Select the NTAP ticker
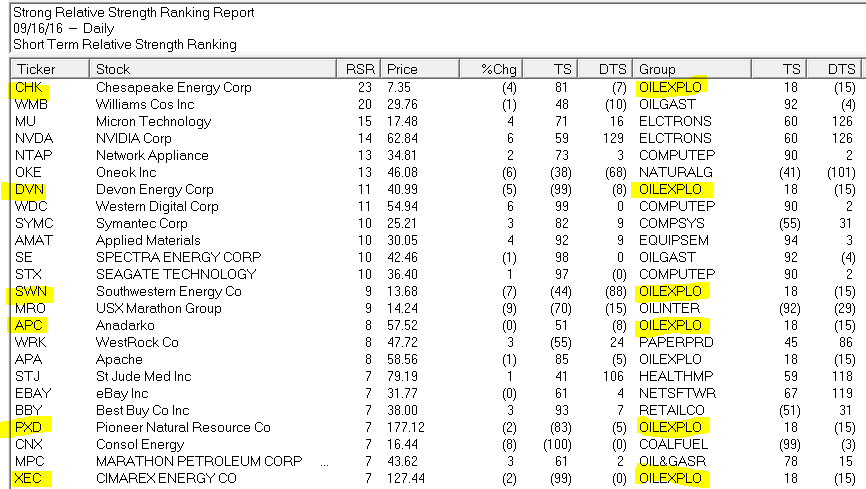This screenshot has height=489, width=866. coord(34,155)
